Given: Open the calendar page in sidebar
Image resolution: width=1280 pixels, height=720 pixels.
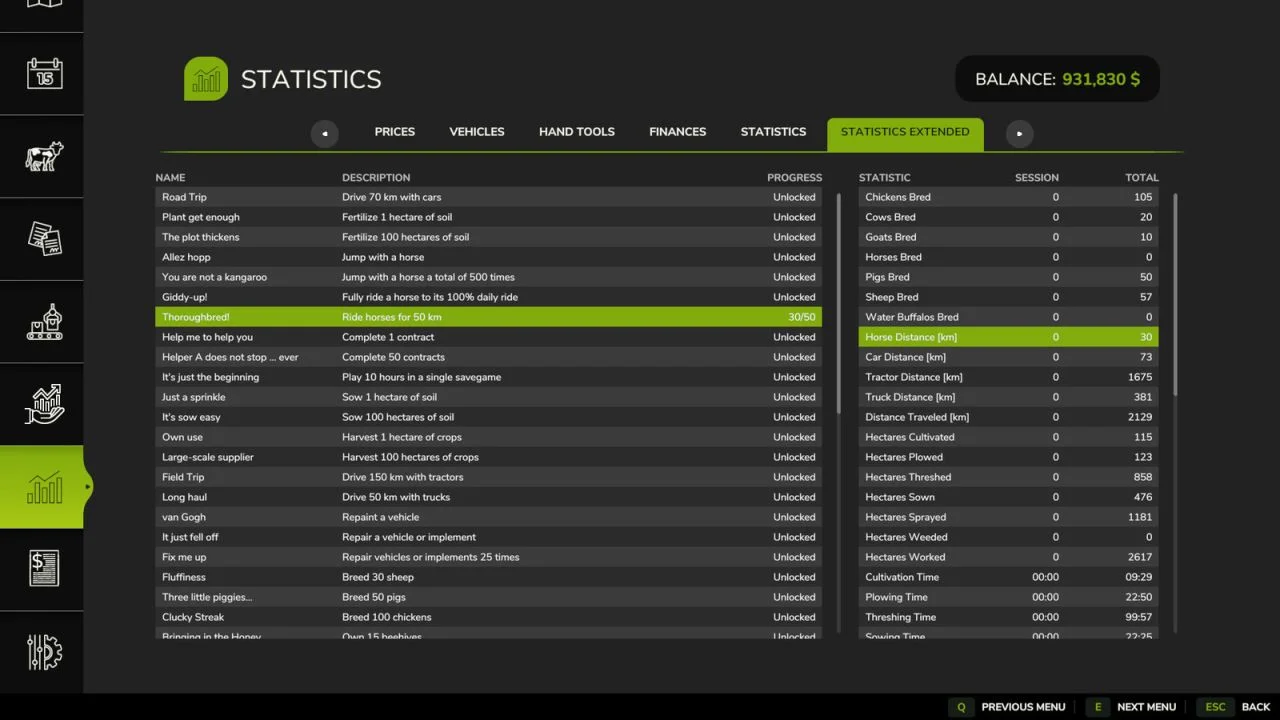Looking at the screenshot, I should [x=44, y=73].
